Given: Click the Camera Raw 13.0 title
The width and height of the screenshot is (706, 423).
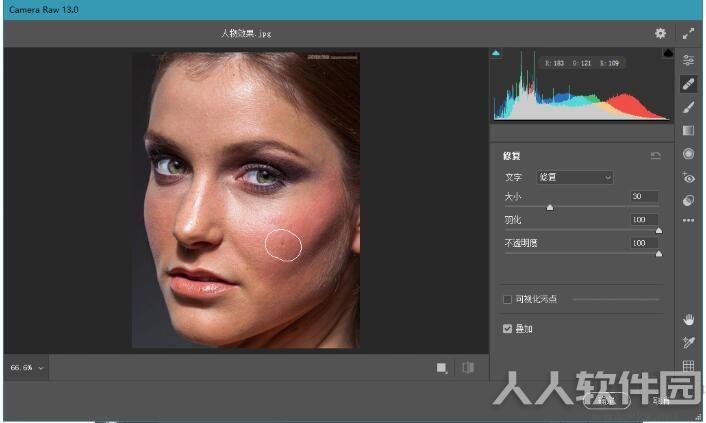Looking at the screenshot, I should (x=44, y=9).
